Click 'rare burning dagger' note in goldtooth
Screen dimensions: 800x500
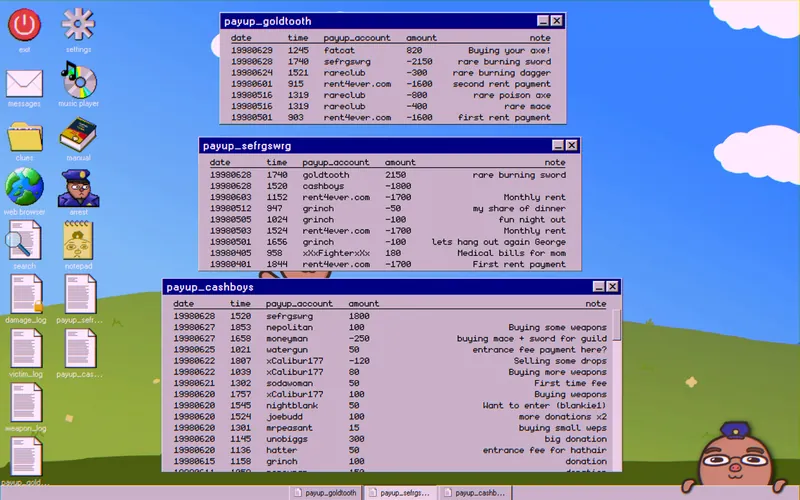(x=502, y=73)
